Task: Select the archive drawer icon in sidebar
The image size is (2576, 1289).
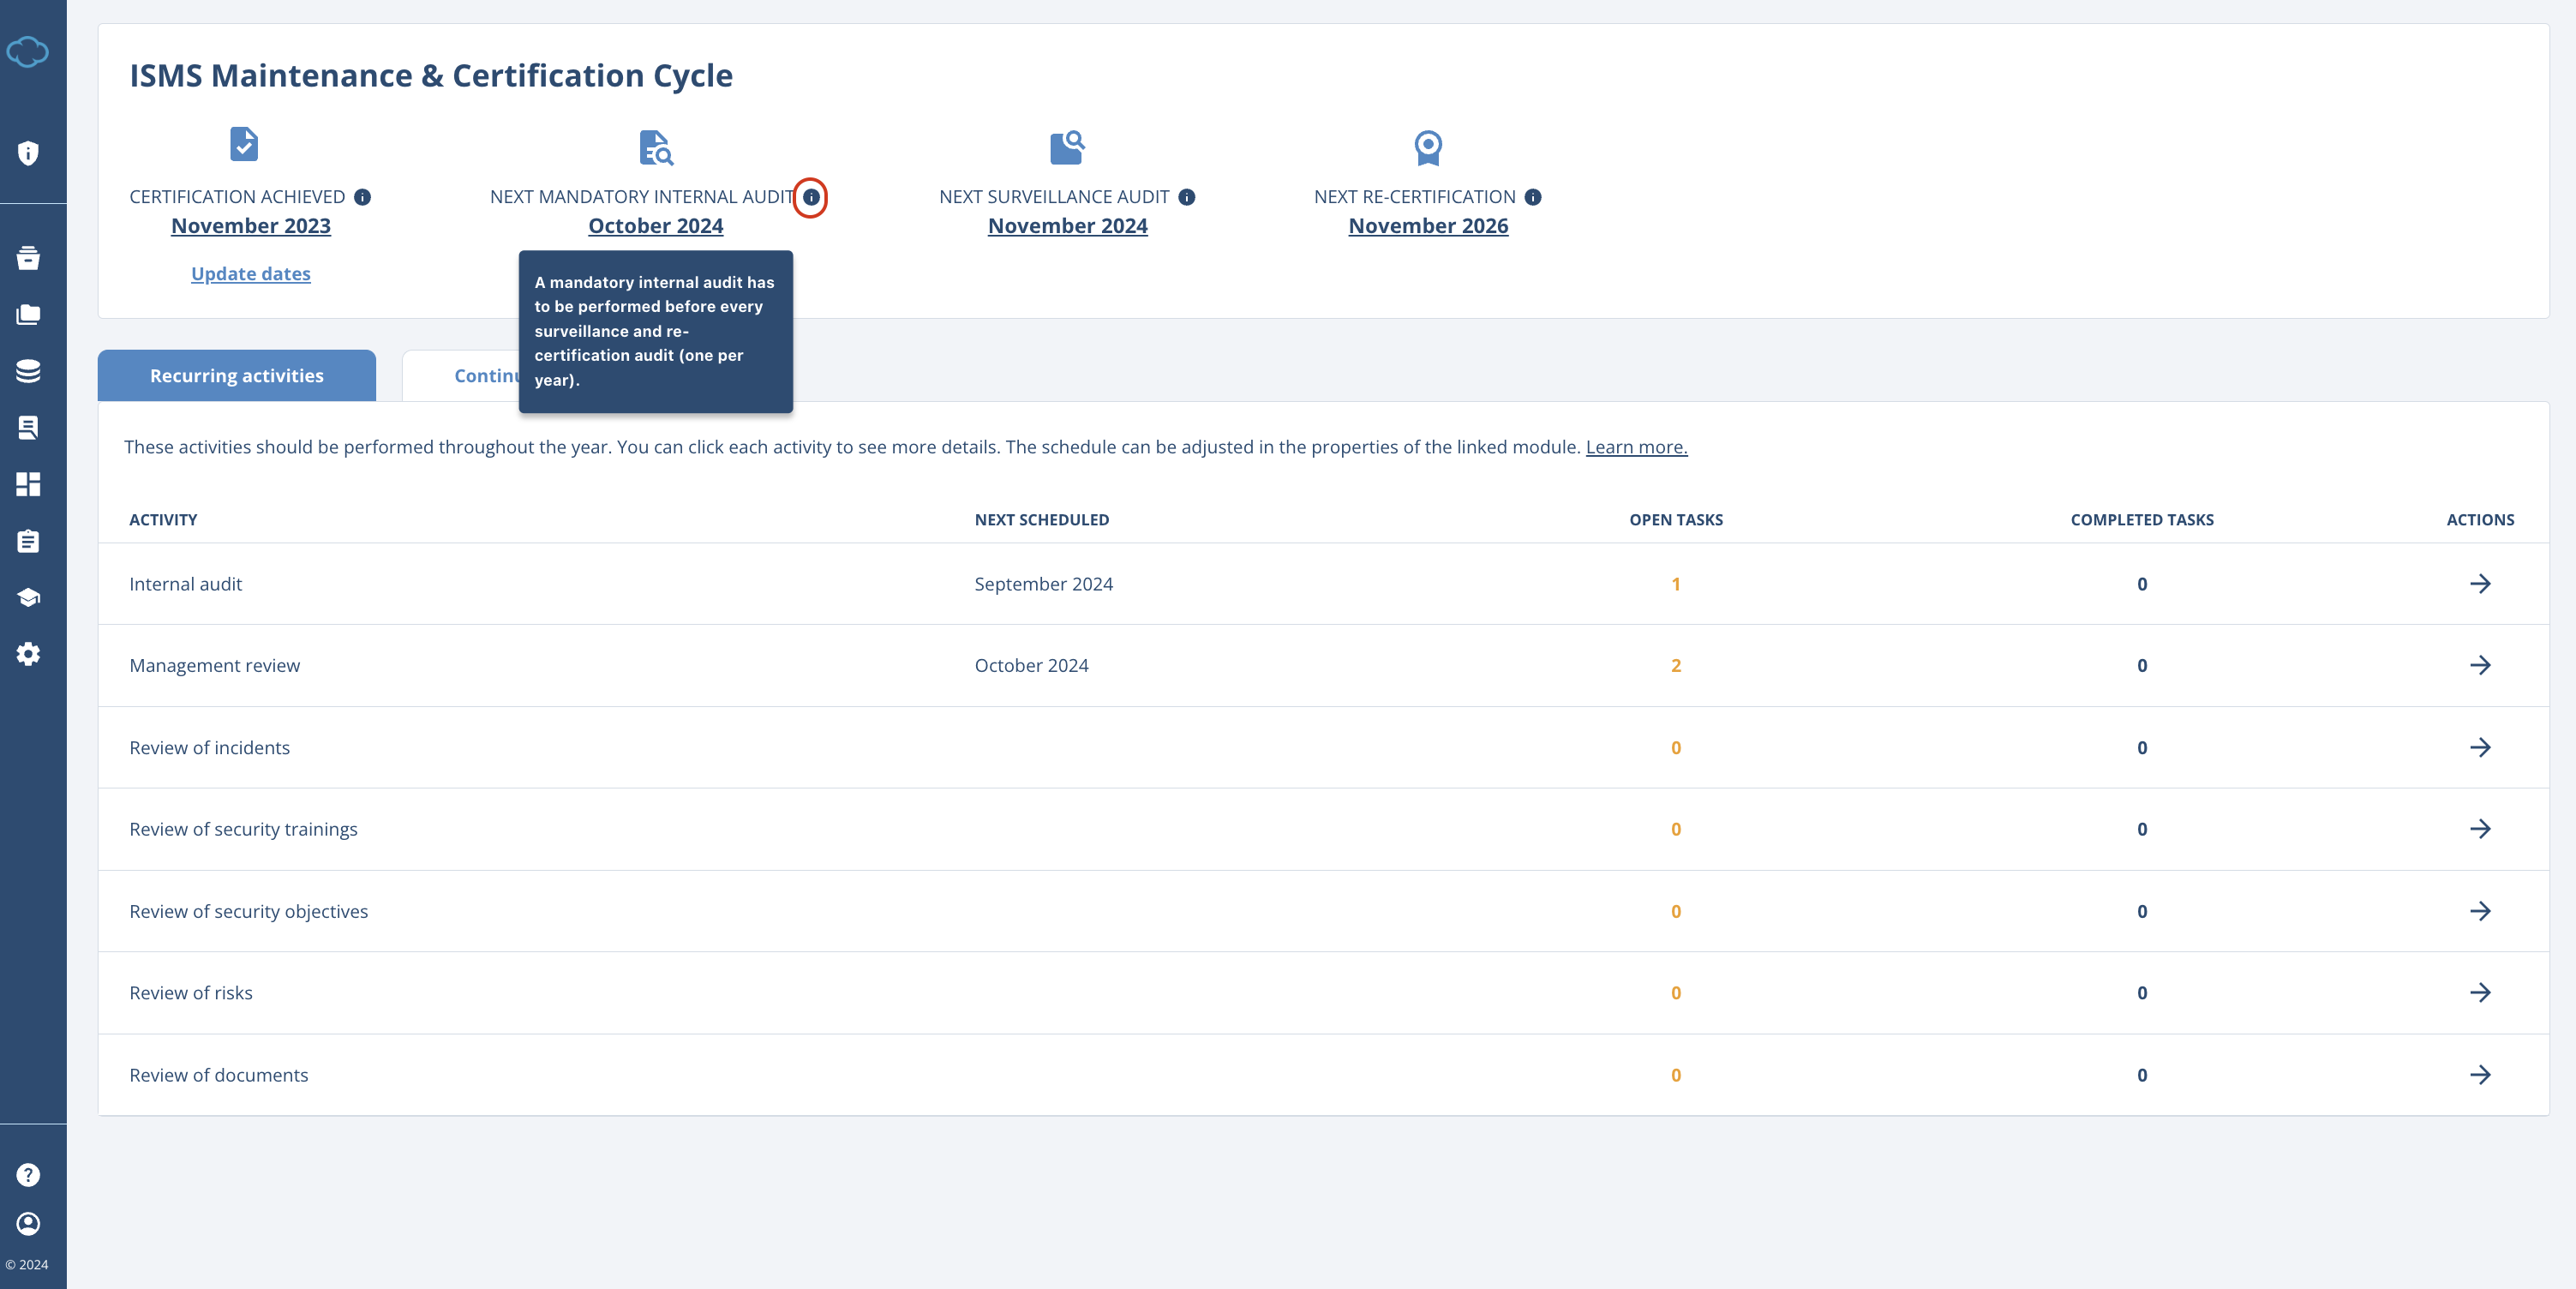Action: (29, 258)
